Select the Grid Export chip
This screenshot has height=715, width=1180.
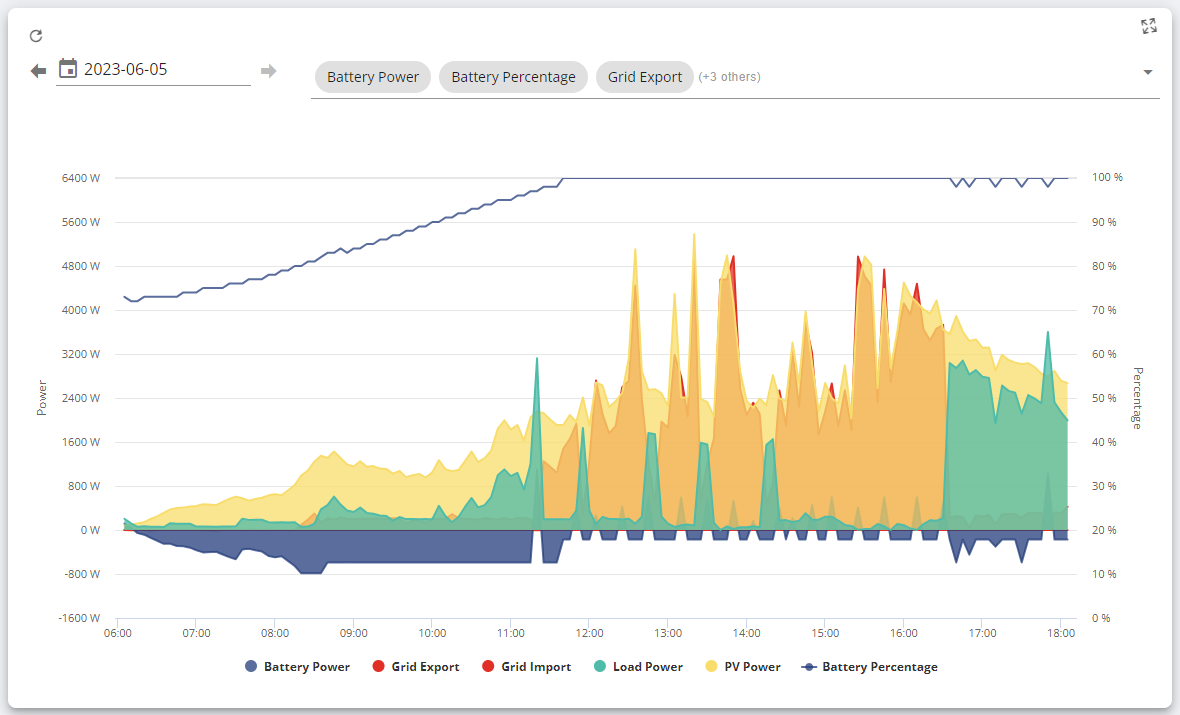(x=645, y=77)
